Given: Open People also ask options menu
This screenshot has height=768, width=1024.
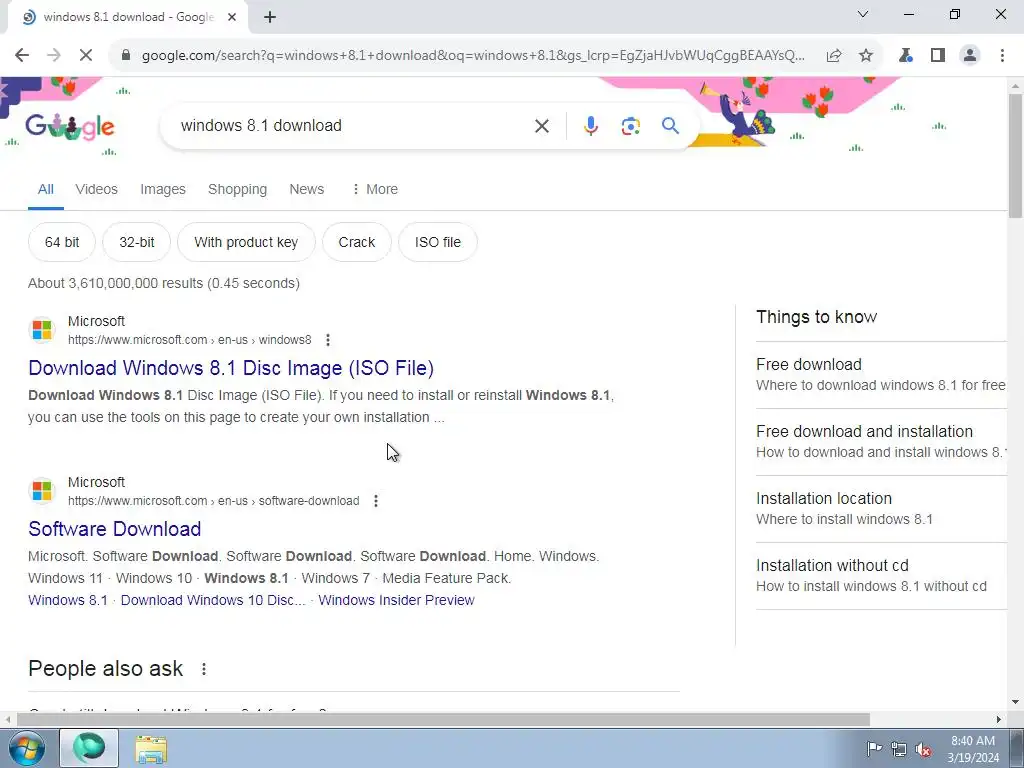Looking at the screenshot, I should point(204,669).
